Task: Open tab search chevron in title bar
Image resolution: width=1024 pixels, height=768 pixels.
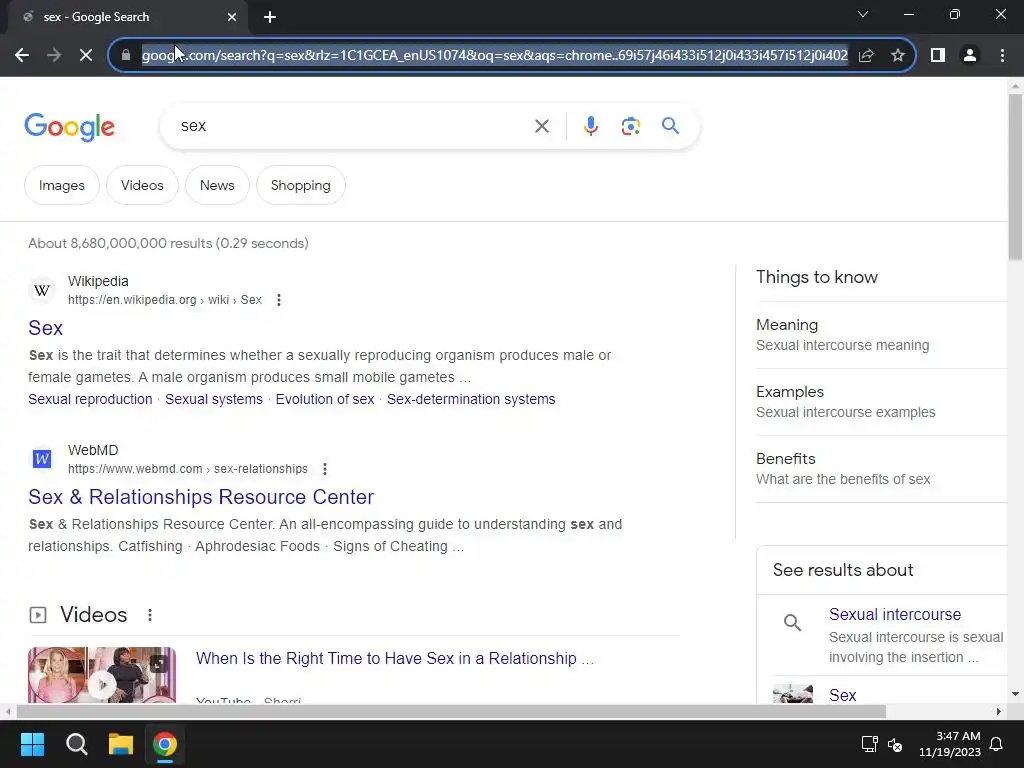Action: 863,14
